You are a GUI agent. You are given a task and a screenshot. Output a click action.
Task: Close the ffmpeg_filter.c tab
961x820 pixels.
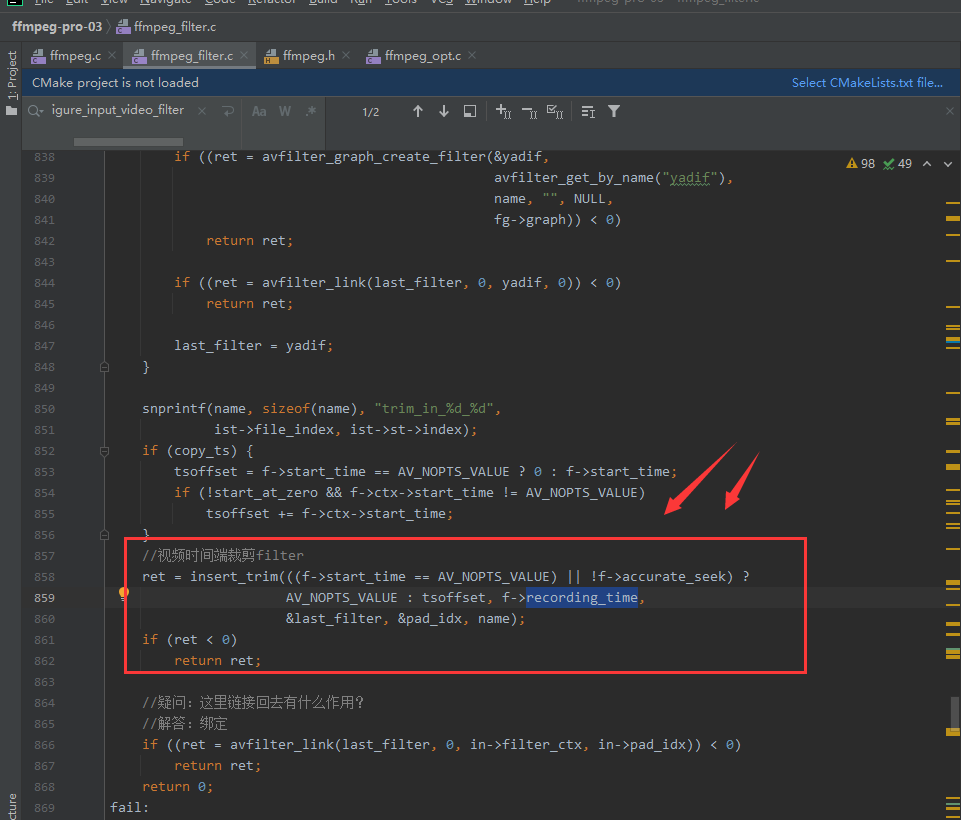coord(244,55)
